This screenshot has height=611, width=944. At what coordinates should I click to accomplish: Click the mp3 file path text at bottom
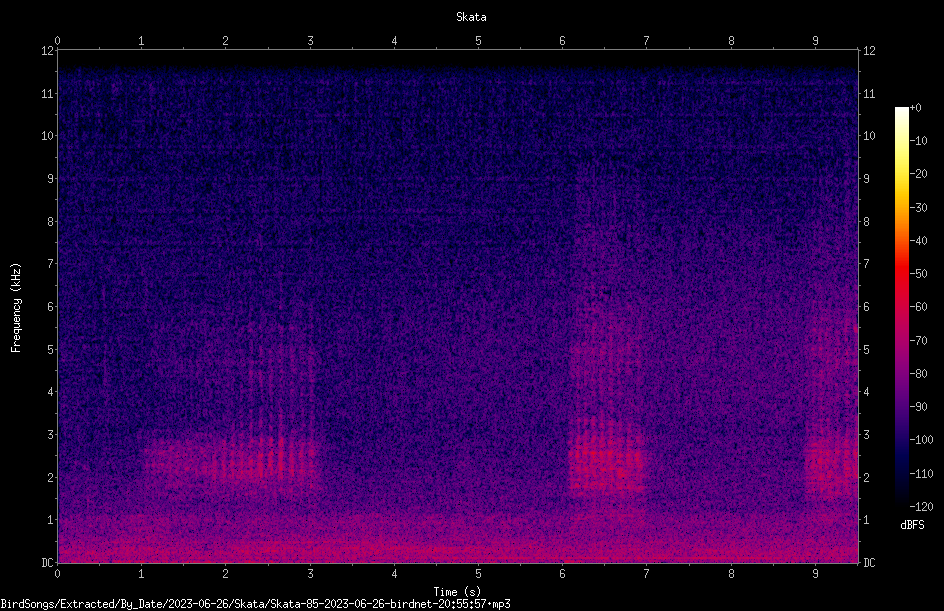[255, 604]
